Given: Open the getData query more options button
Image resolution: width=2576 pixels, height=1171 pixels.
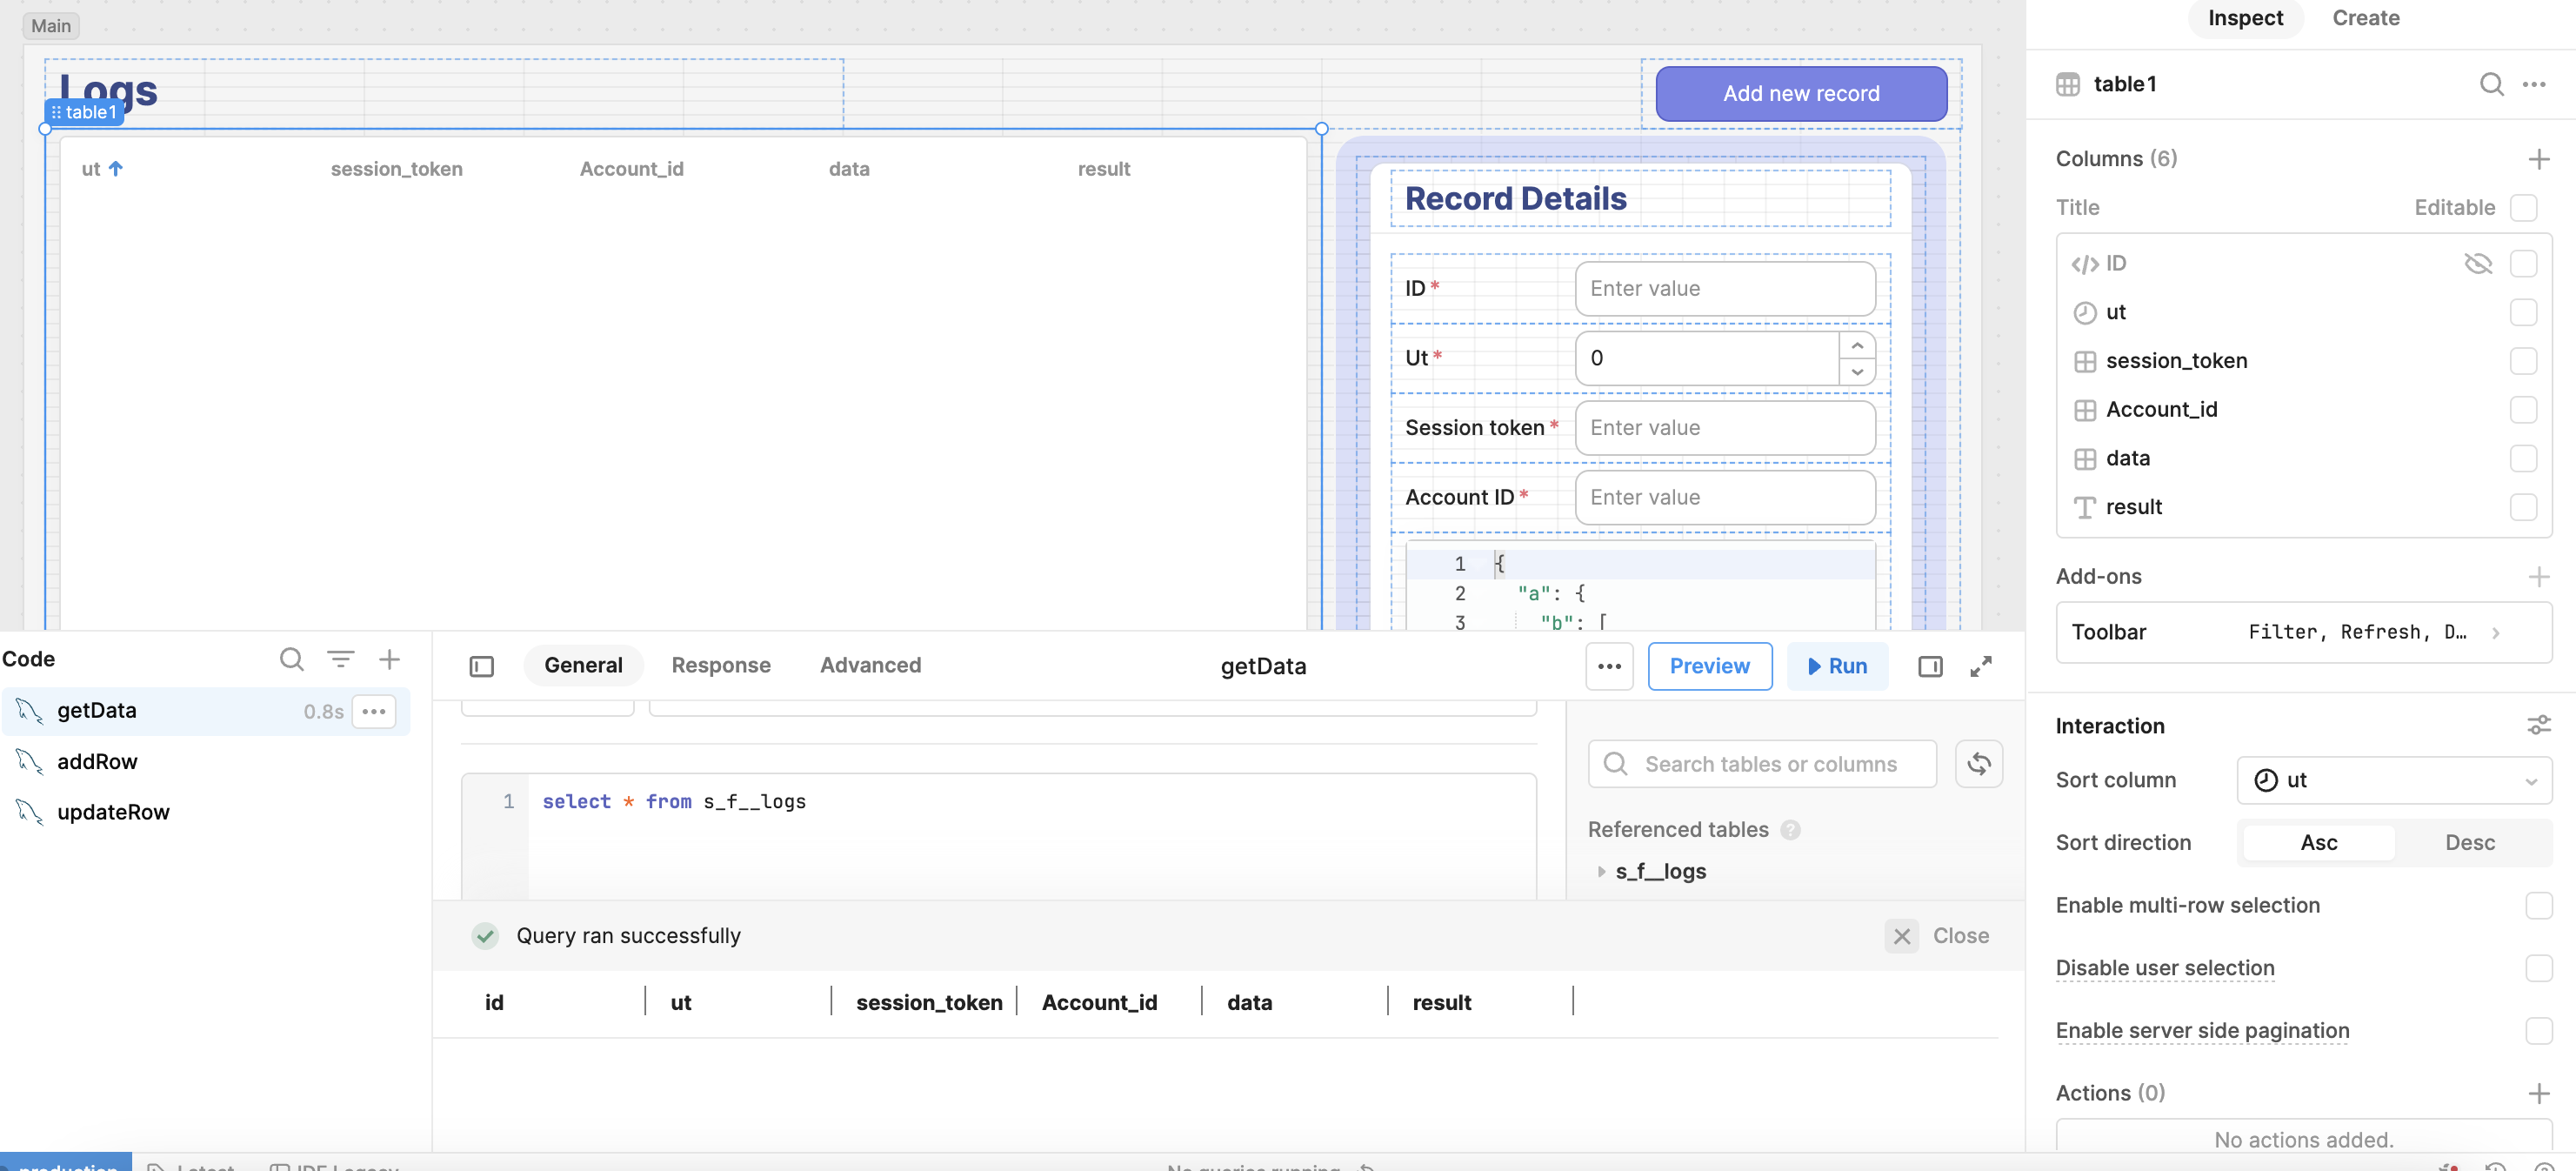Looking at the screenshot, I should (x=1609, y=666).
